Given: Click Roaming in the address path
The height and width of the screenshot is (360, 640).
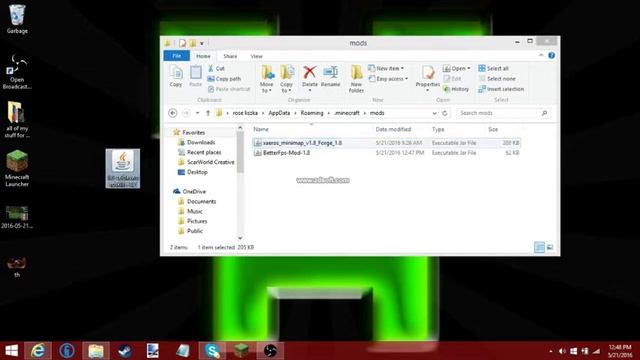Looking at the screenshot, I should (312, 113).
